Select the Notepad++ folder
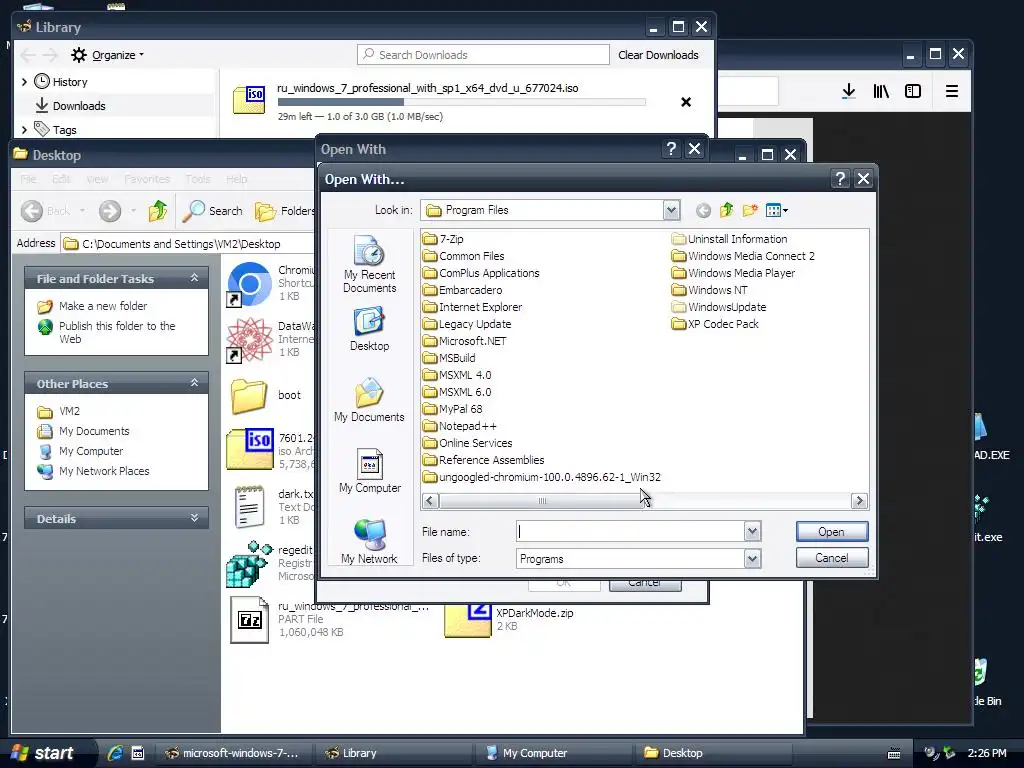The image size is (1024, 768). pyautogui.click(x=460, y=426)
